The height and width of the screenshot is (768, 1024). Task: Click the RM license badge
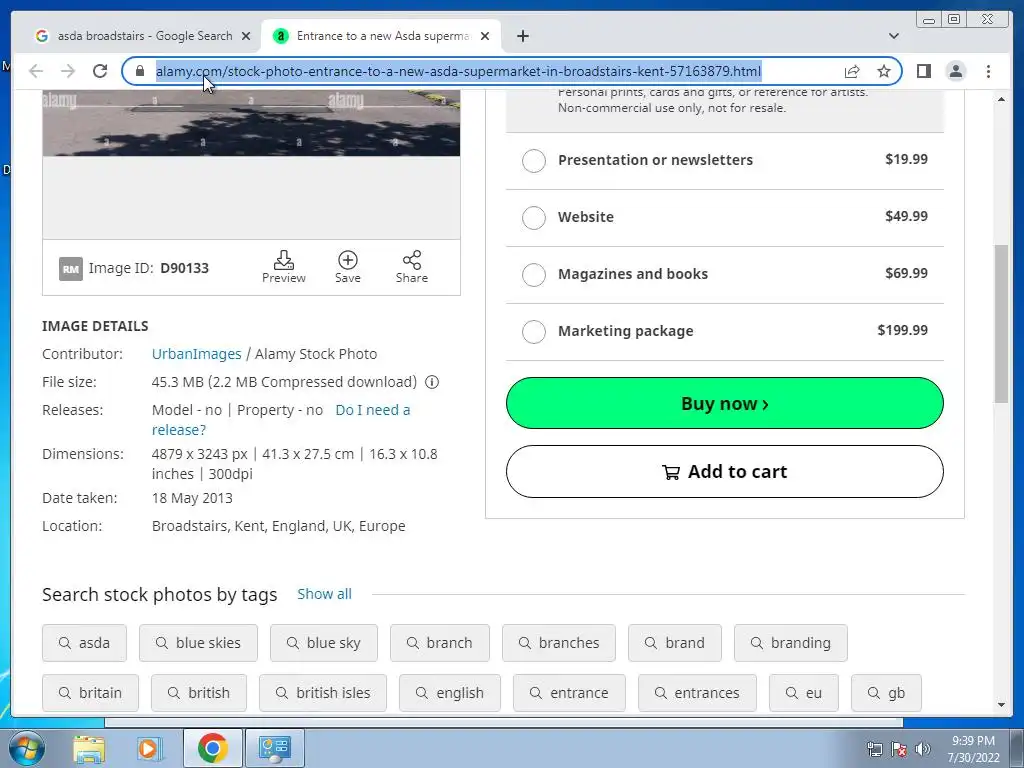point(71,268)
